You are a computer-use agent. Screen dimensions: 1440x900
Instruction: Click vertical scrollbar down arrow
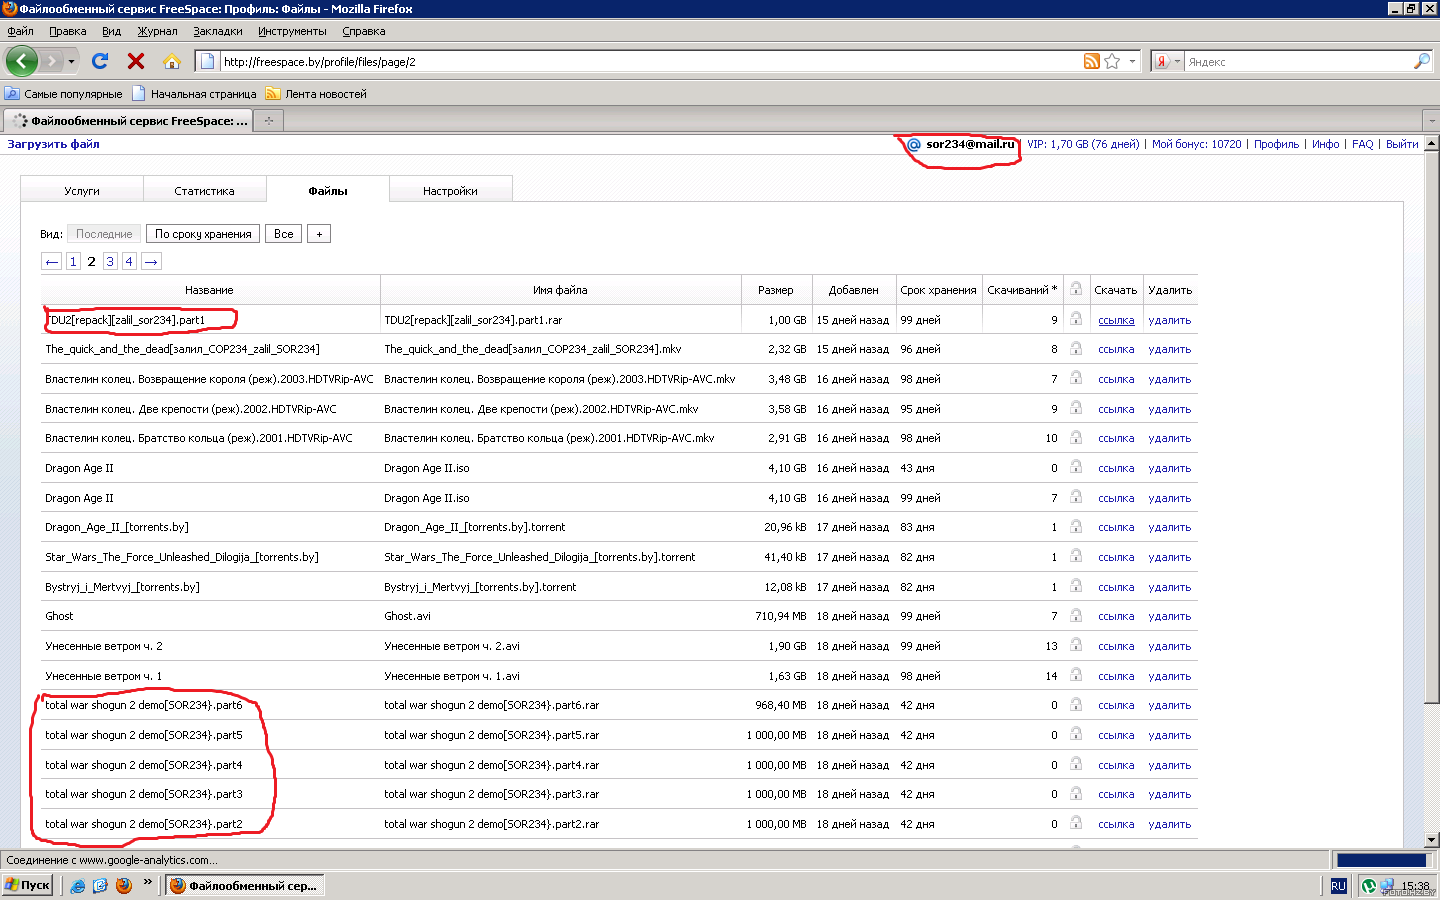(1431, 840)
